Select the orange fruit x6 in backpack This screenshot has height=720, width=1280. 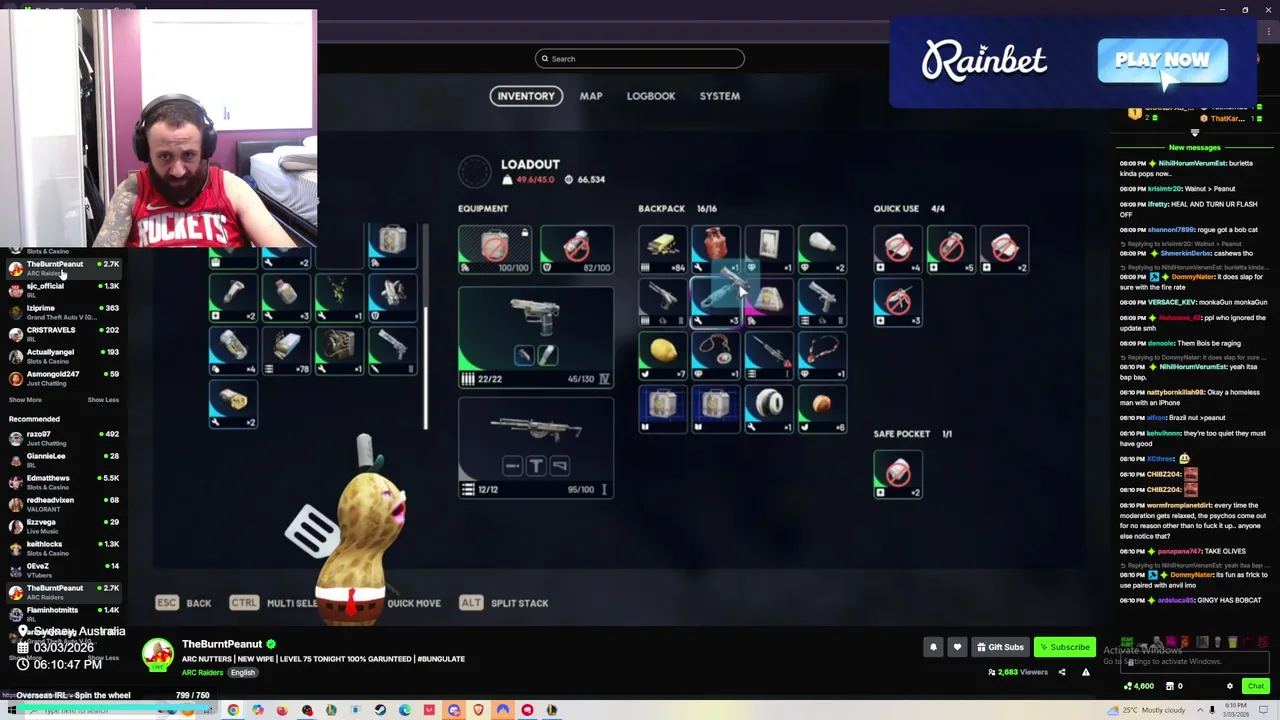[822, 408]
